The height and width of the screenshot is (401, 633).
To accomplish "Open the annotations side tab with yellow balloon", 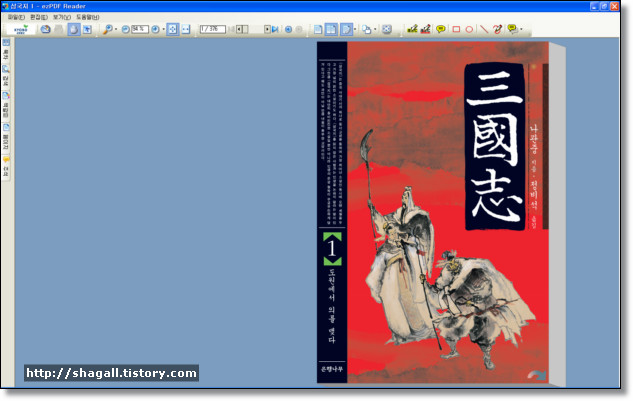I will 6,167.
